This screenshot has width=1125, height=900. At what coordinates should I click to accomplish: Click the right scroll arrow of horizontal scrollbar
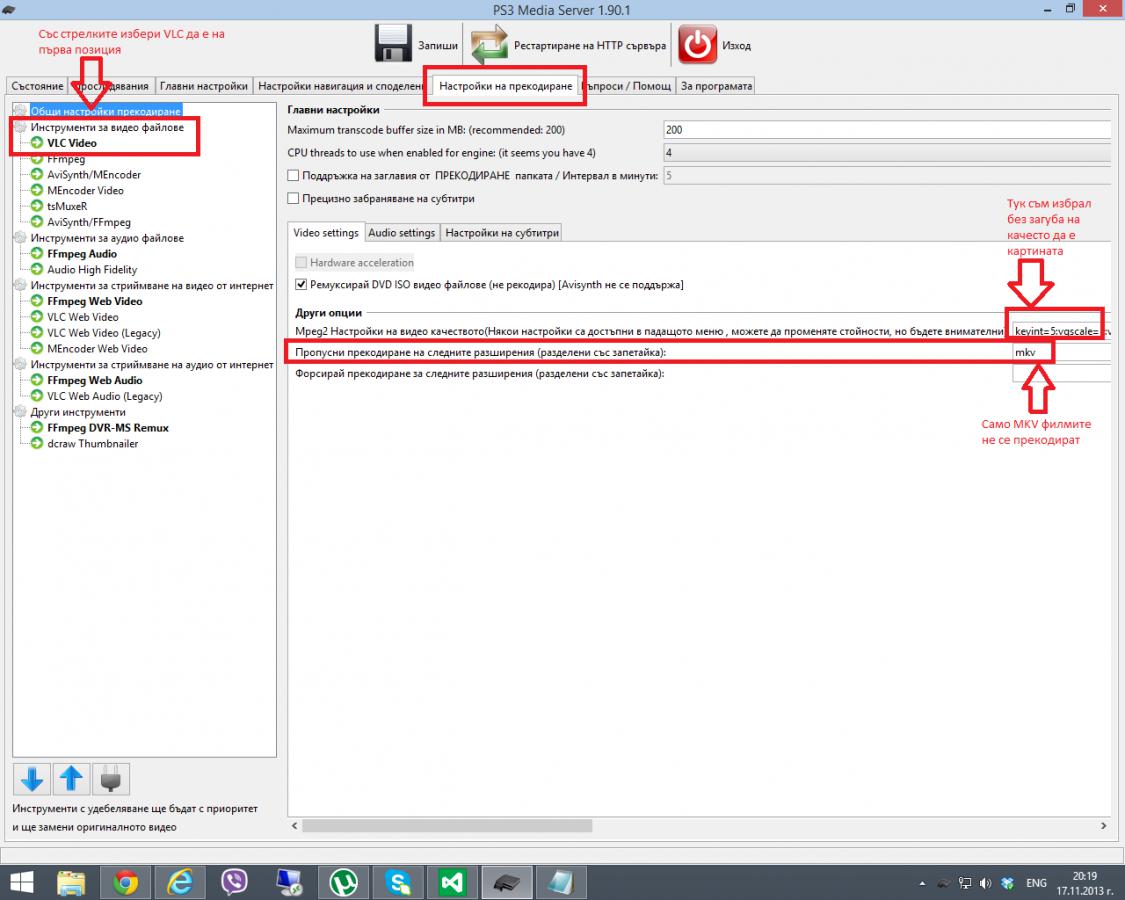1103,826
